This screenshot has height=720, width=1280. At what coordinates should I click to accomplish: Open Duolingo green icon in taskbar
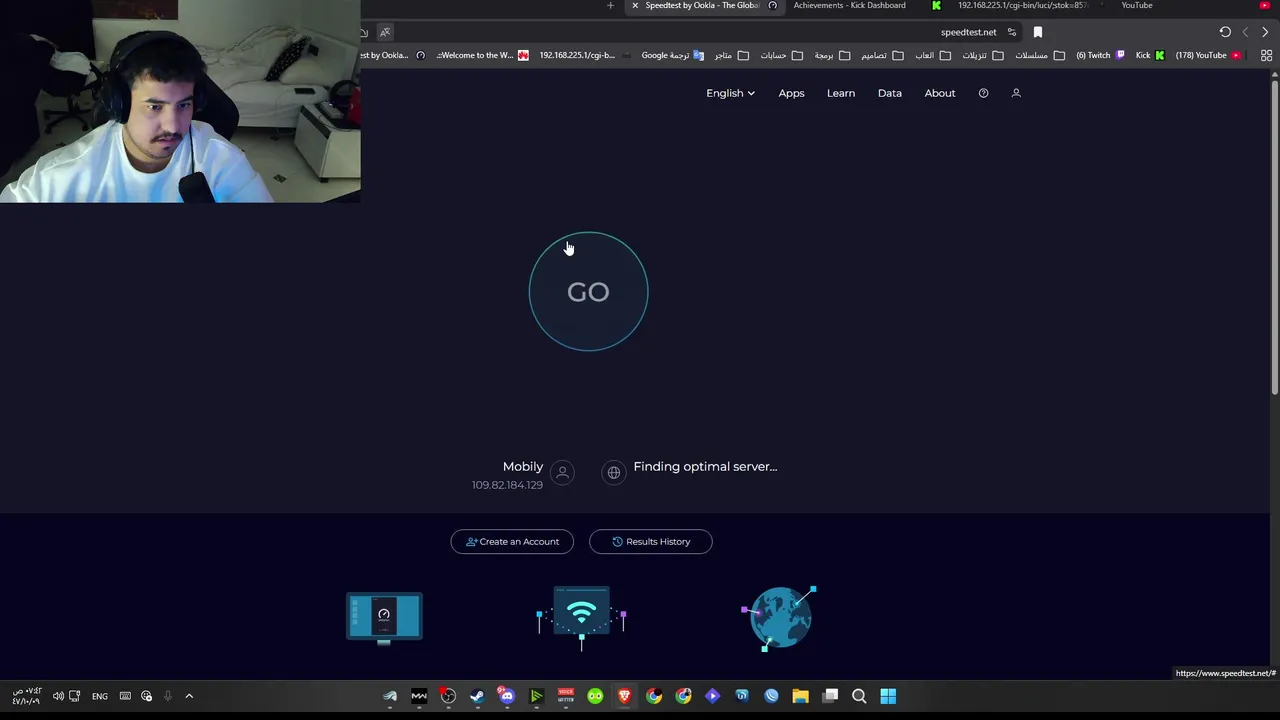tap(595, 696)
